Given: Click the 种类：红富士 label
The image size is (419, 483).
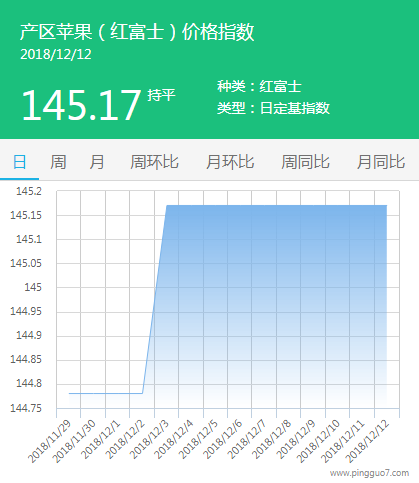Looking at the screenshot, I should [259, 86].
